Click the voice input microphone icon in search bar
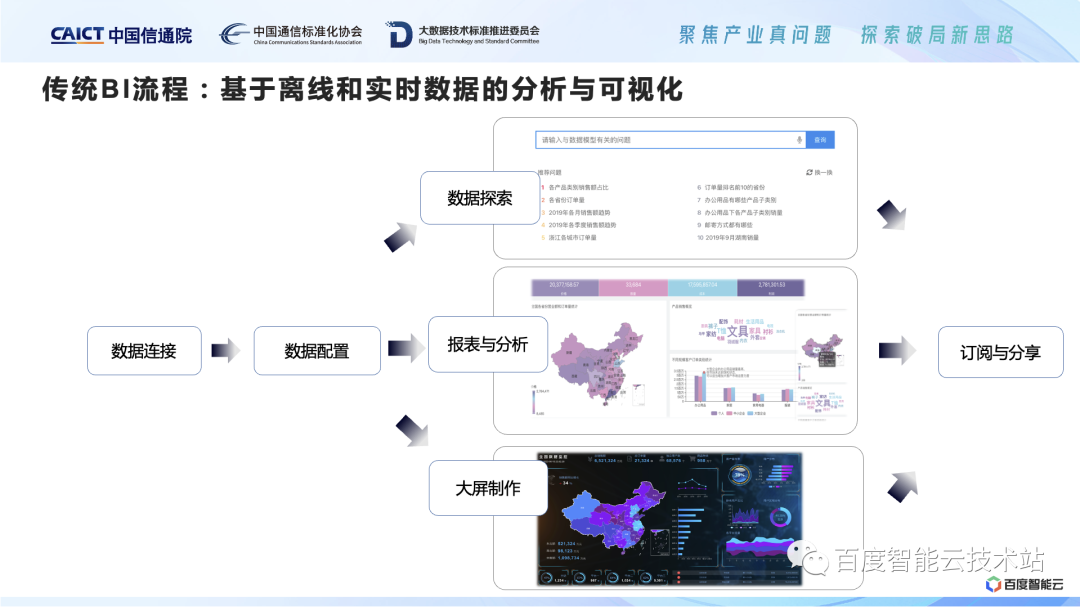The width and height of the screenshot is (1080, 607). coord(800,139)
